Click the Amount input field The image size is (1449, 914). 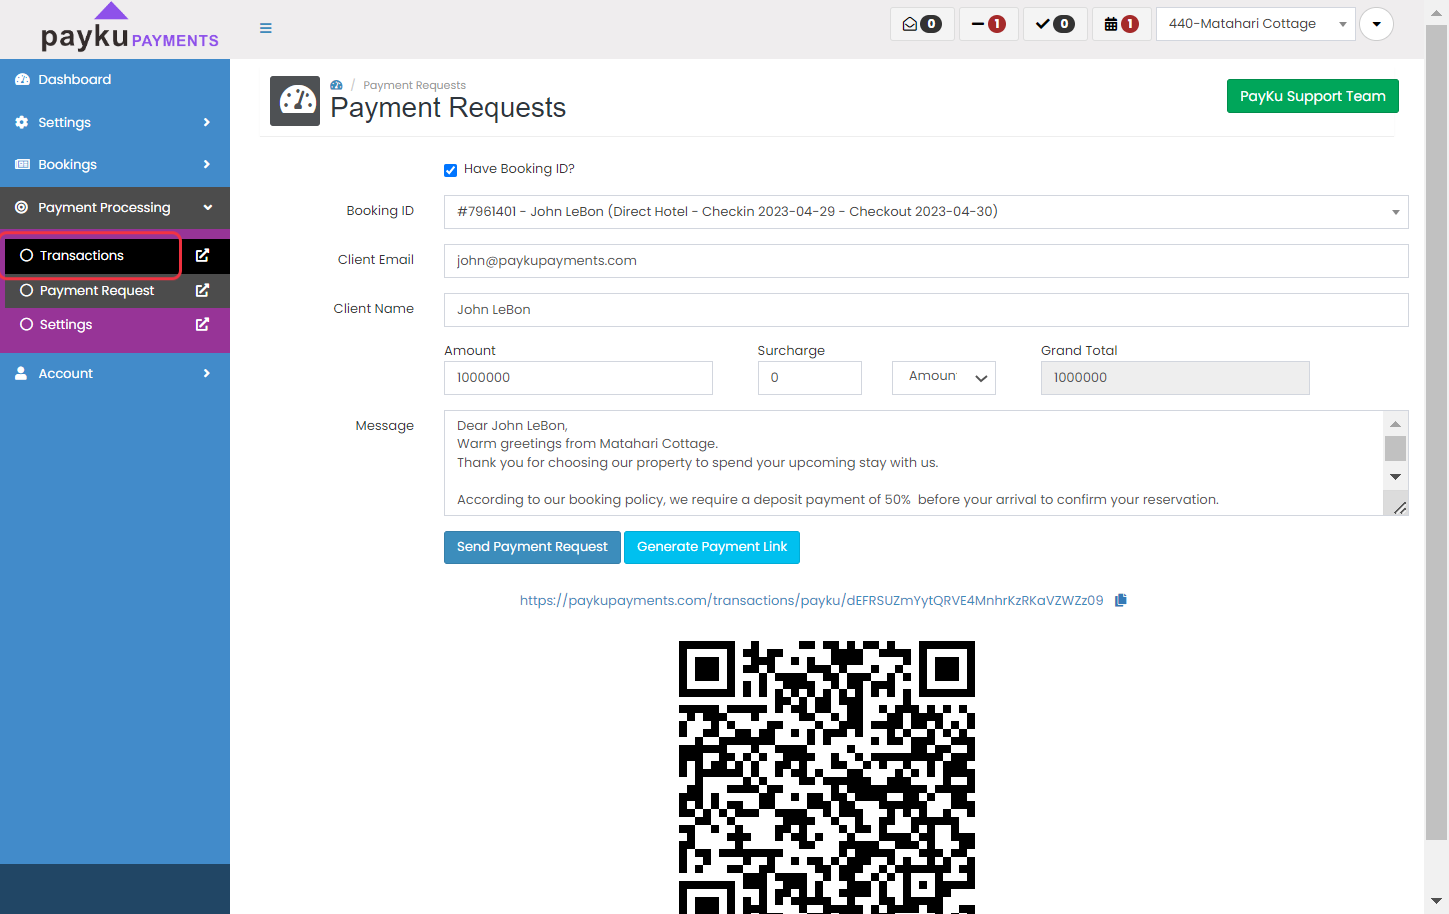[x=578, y=378]
